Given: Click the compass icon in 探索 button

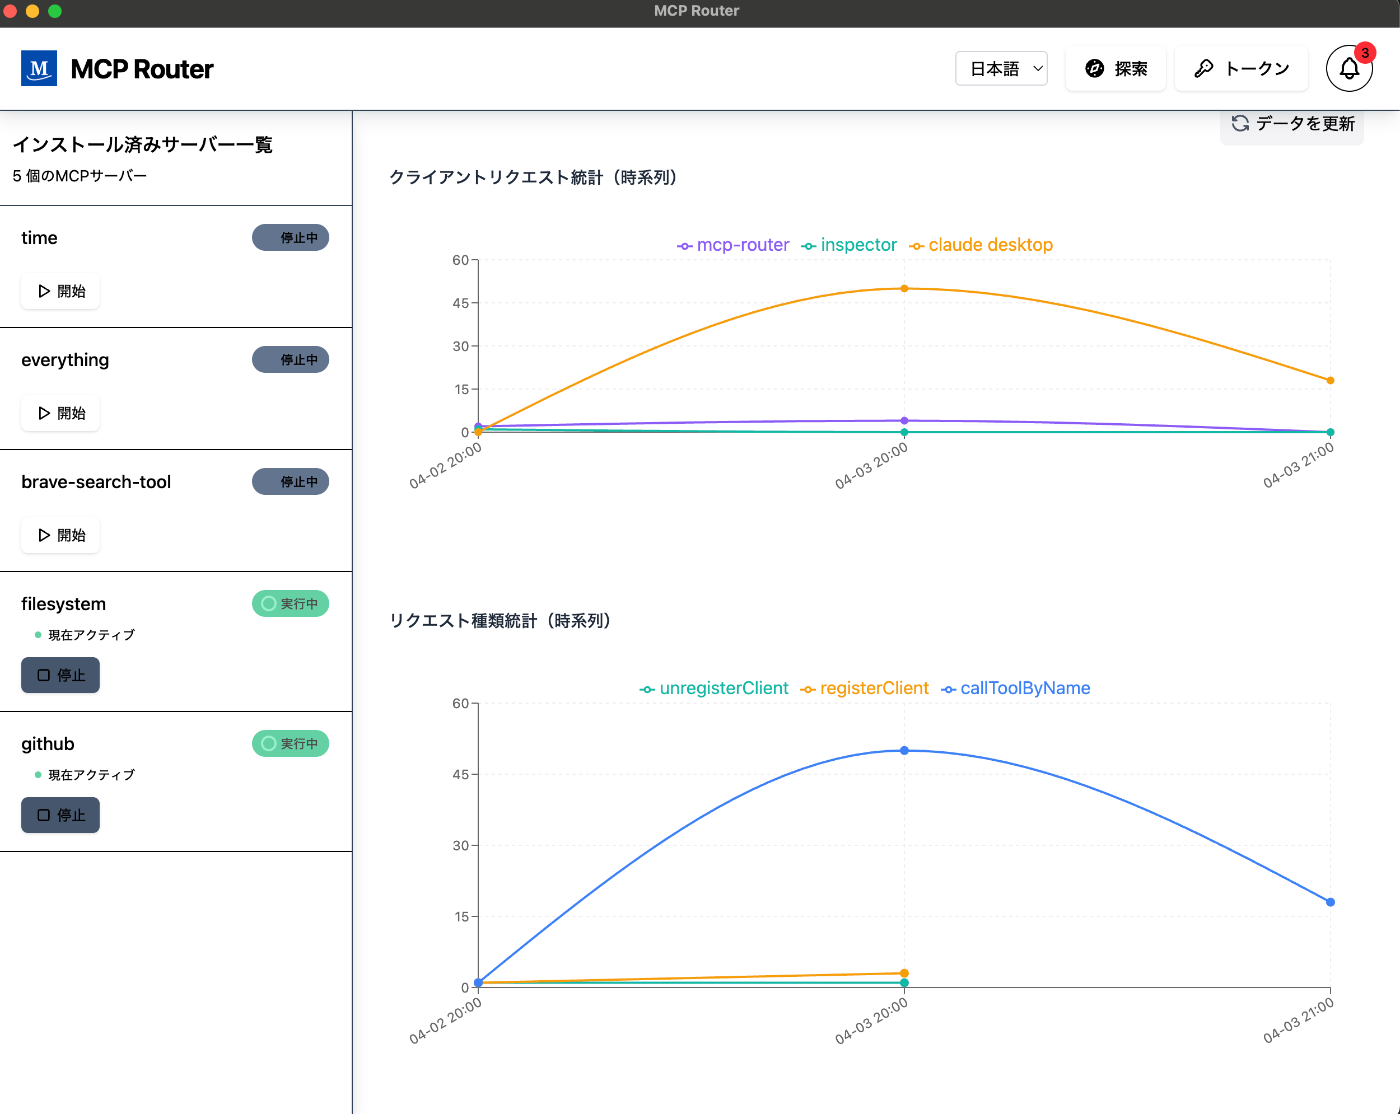Looking at the screenshot, I should [1095, 68].
